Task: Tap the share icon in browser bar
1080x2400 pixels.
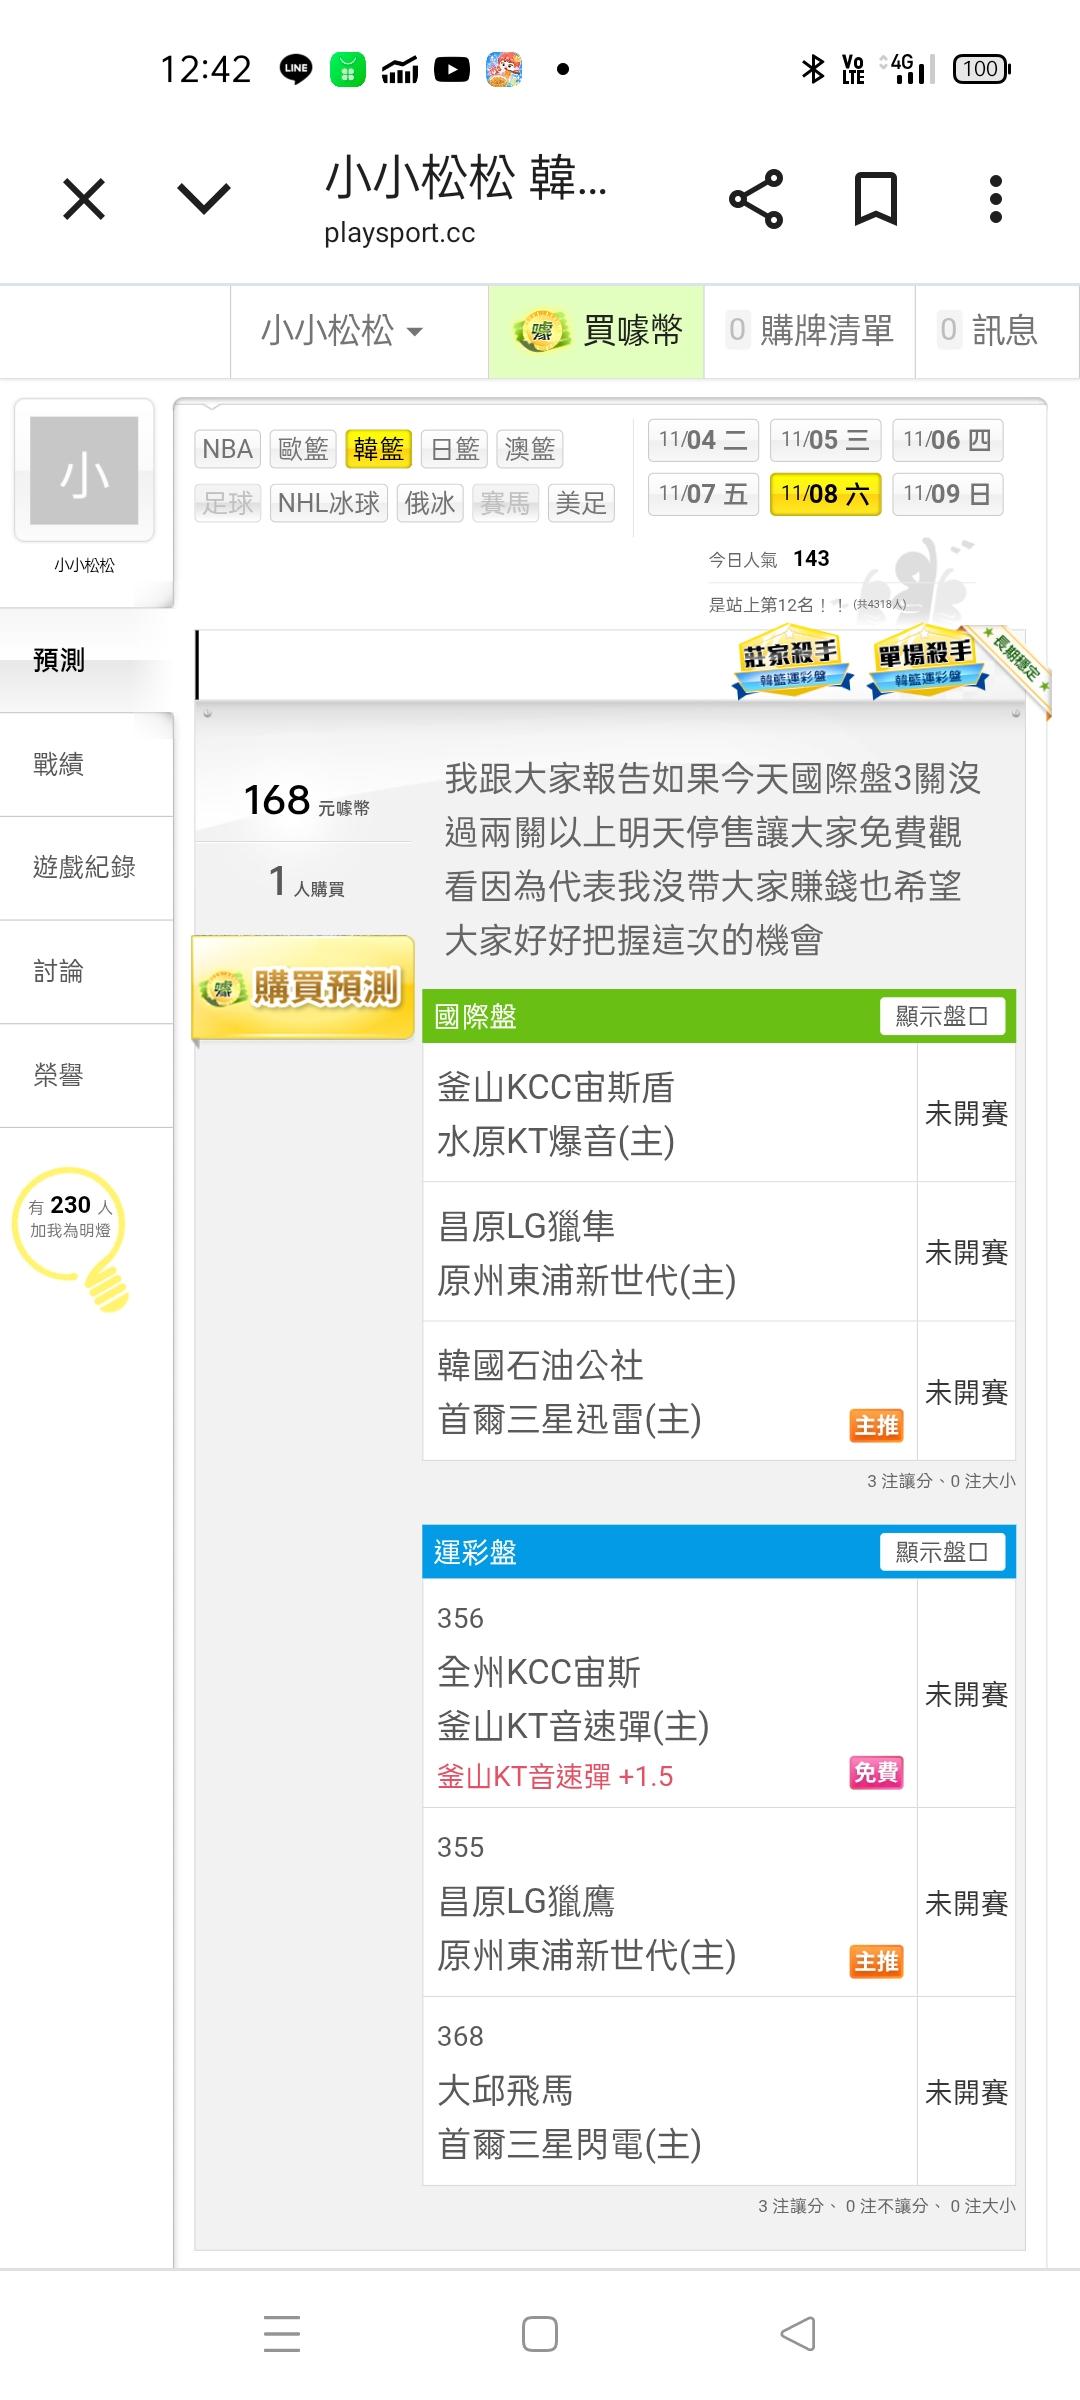Action: coord(756,199)
